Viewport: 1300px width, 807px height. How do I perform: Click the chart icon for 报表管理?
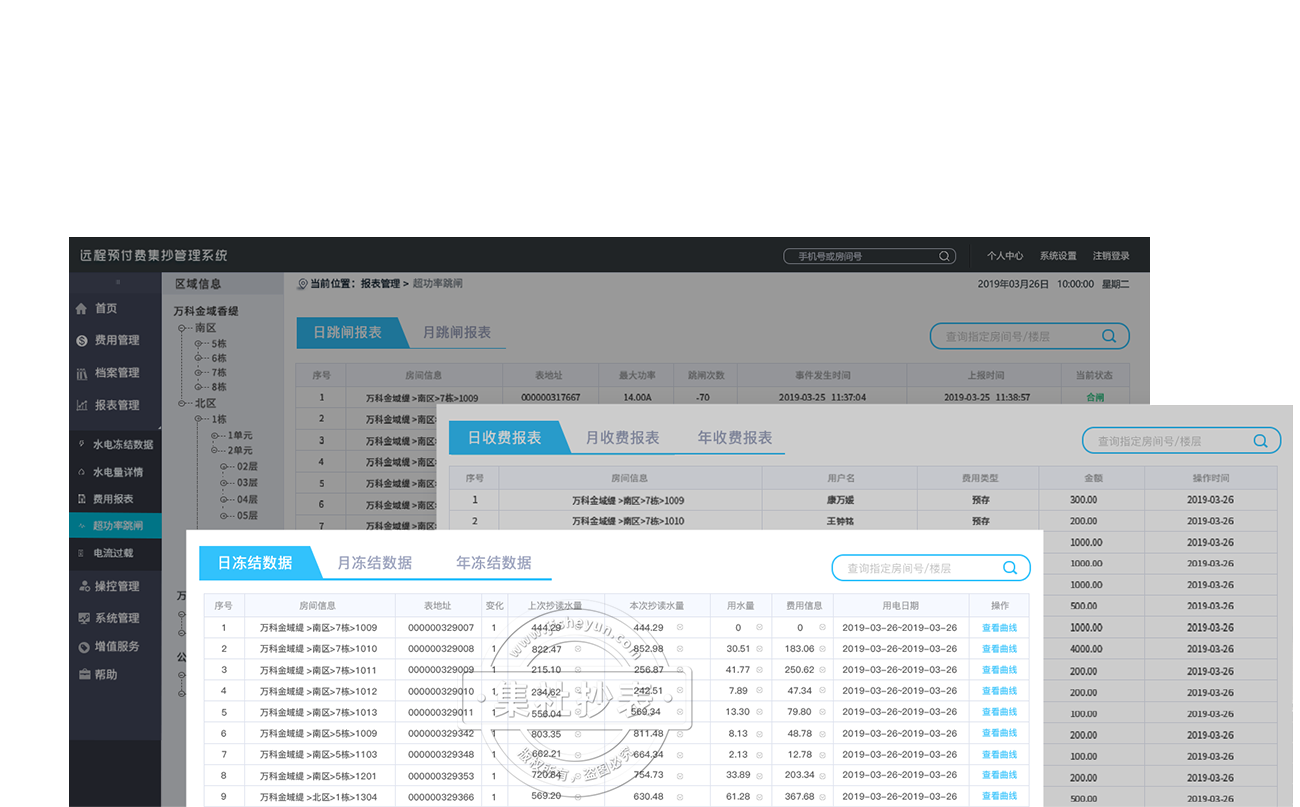[x=82, y=406]
